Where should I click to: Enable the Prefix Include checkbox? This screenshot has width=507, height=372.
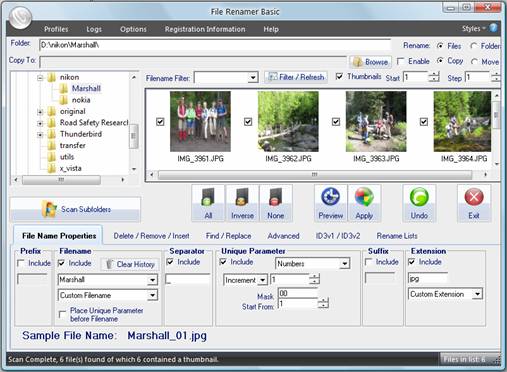[21, 263]
